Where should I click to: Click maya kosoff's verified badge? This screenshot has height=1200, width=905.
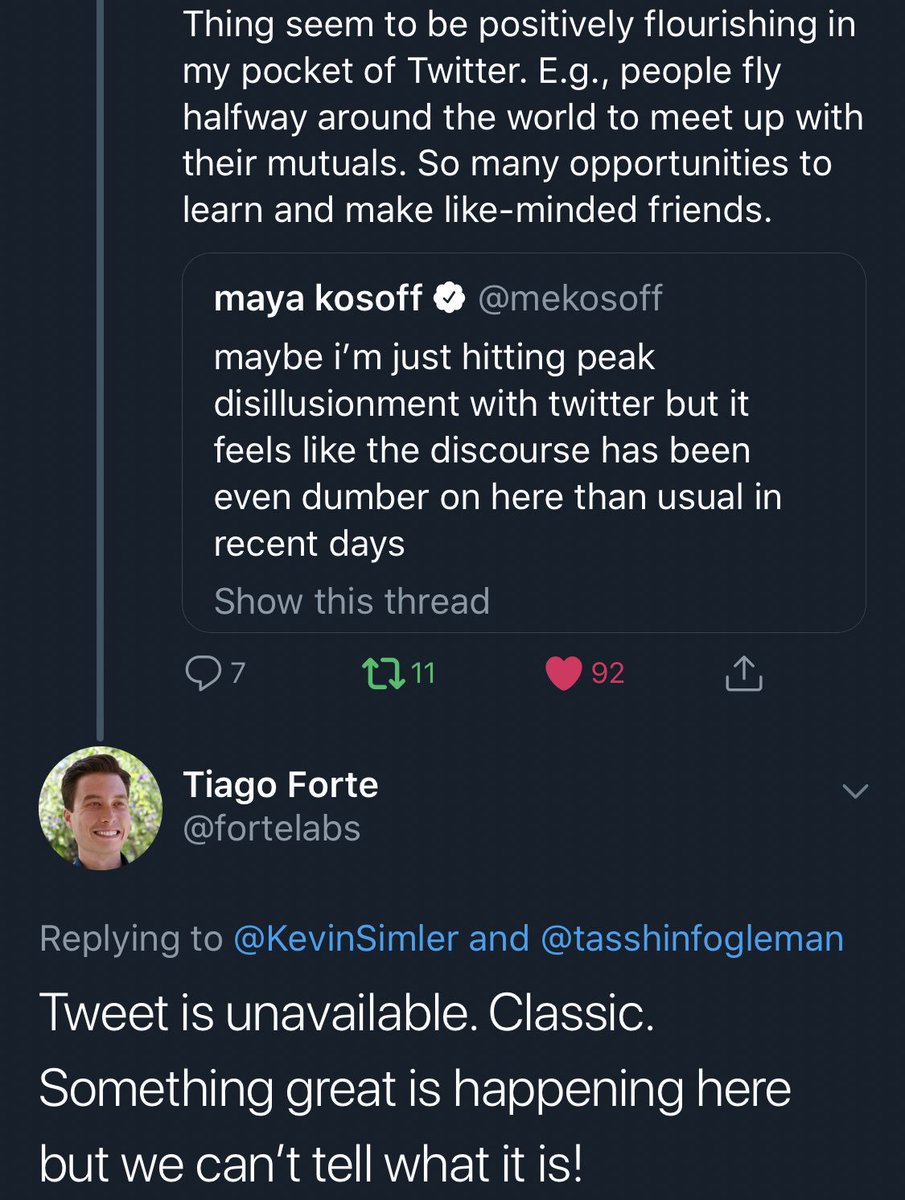[451, 298]
